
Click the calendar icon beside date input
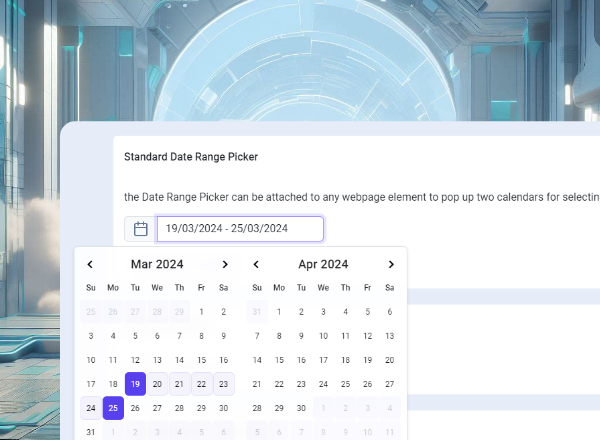[x=140, y=229]
